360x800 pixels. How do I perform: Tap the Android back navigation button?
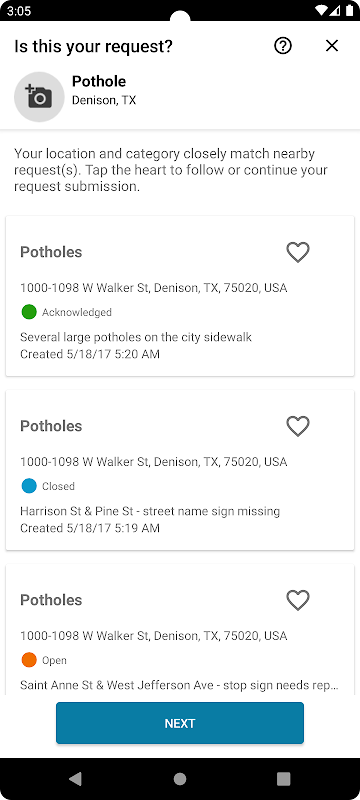75,779
